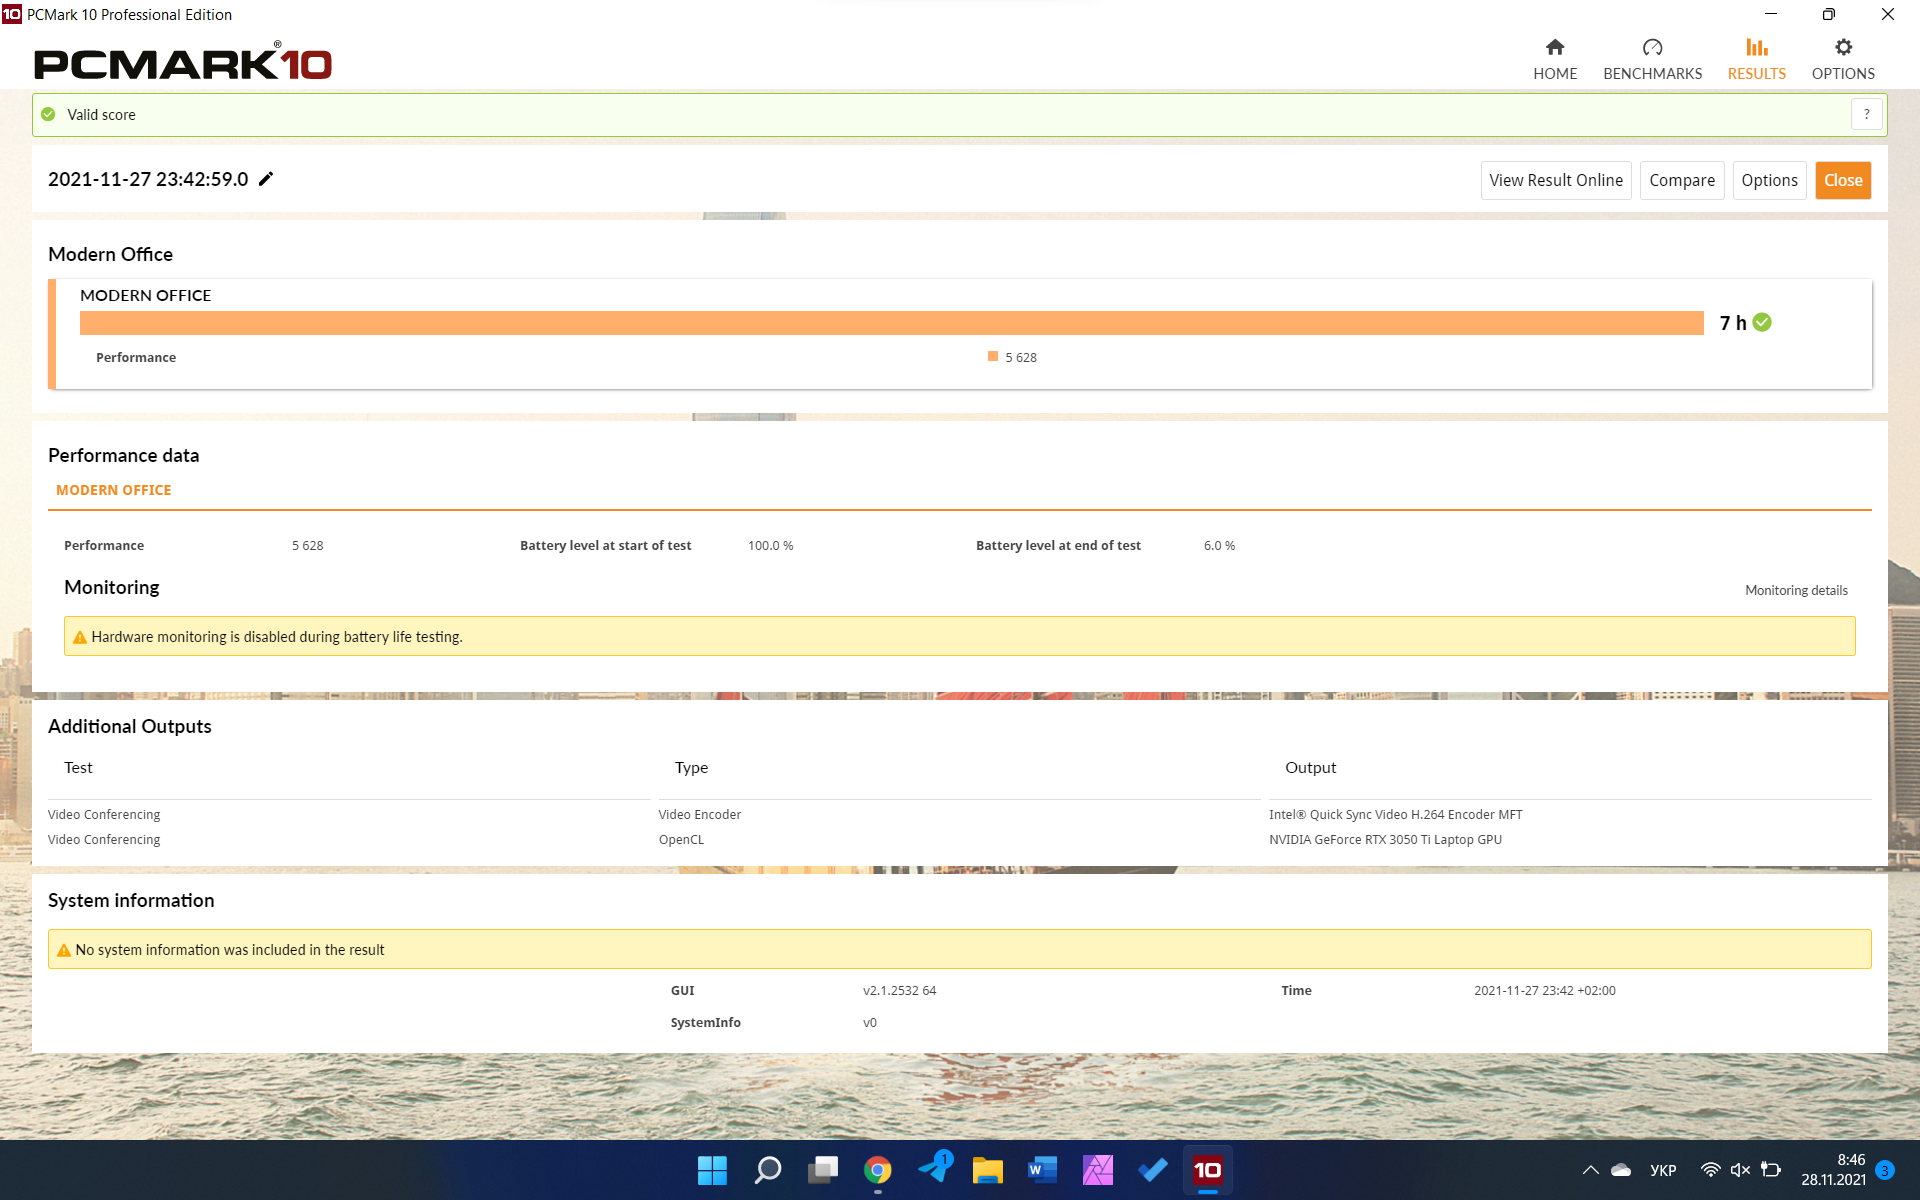Image resolution: width=1920 pixels, height=1200 pixels.
Task: Click NVIDIA GeForce RTX 3050 Ti Laptop GPU
Action: 1385,839
